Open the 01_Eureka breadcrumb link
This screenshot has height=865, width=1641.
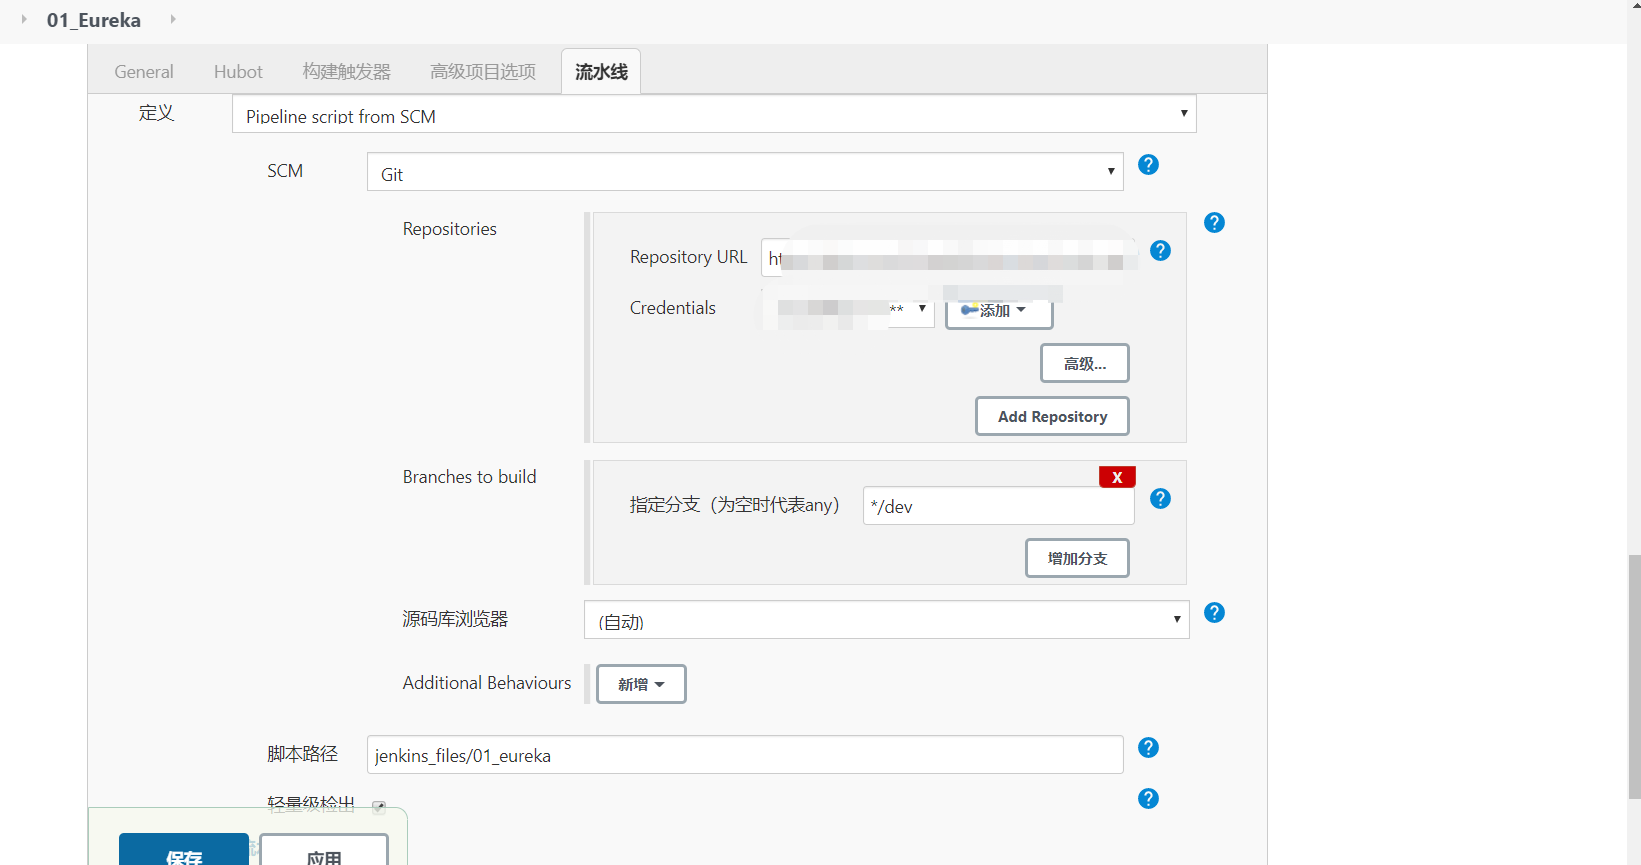pos(94,20)
